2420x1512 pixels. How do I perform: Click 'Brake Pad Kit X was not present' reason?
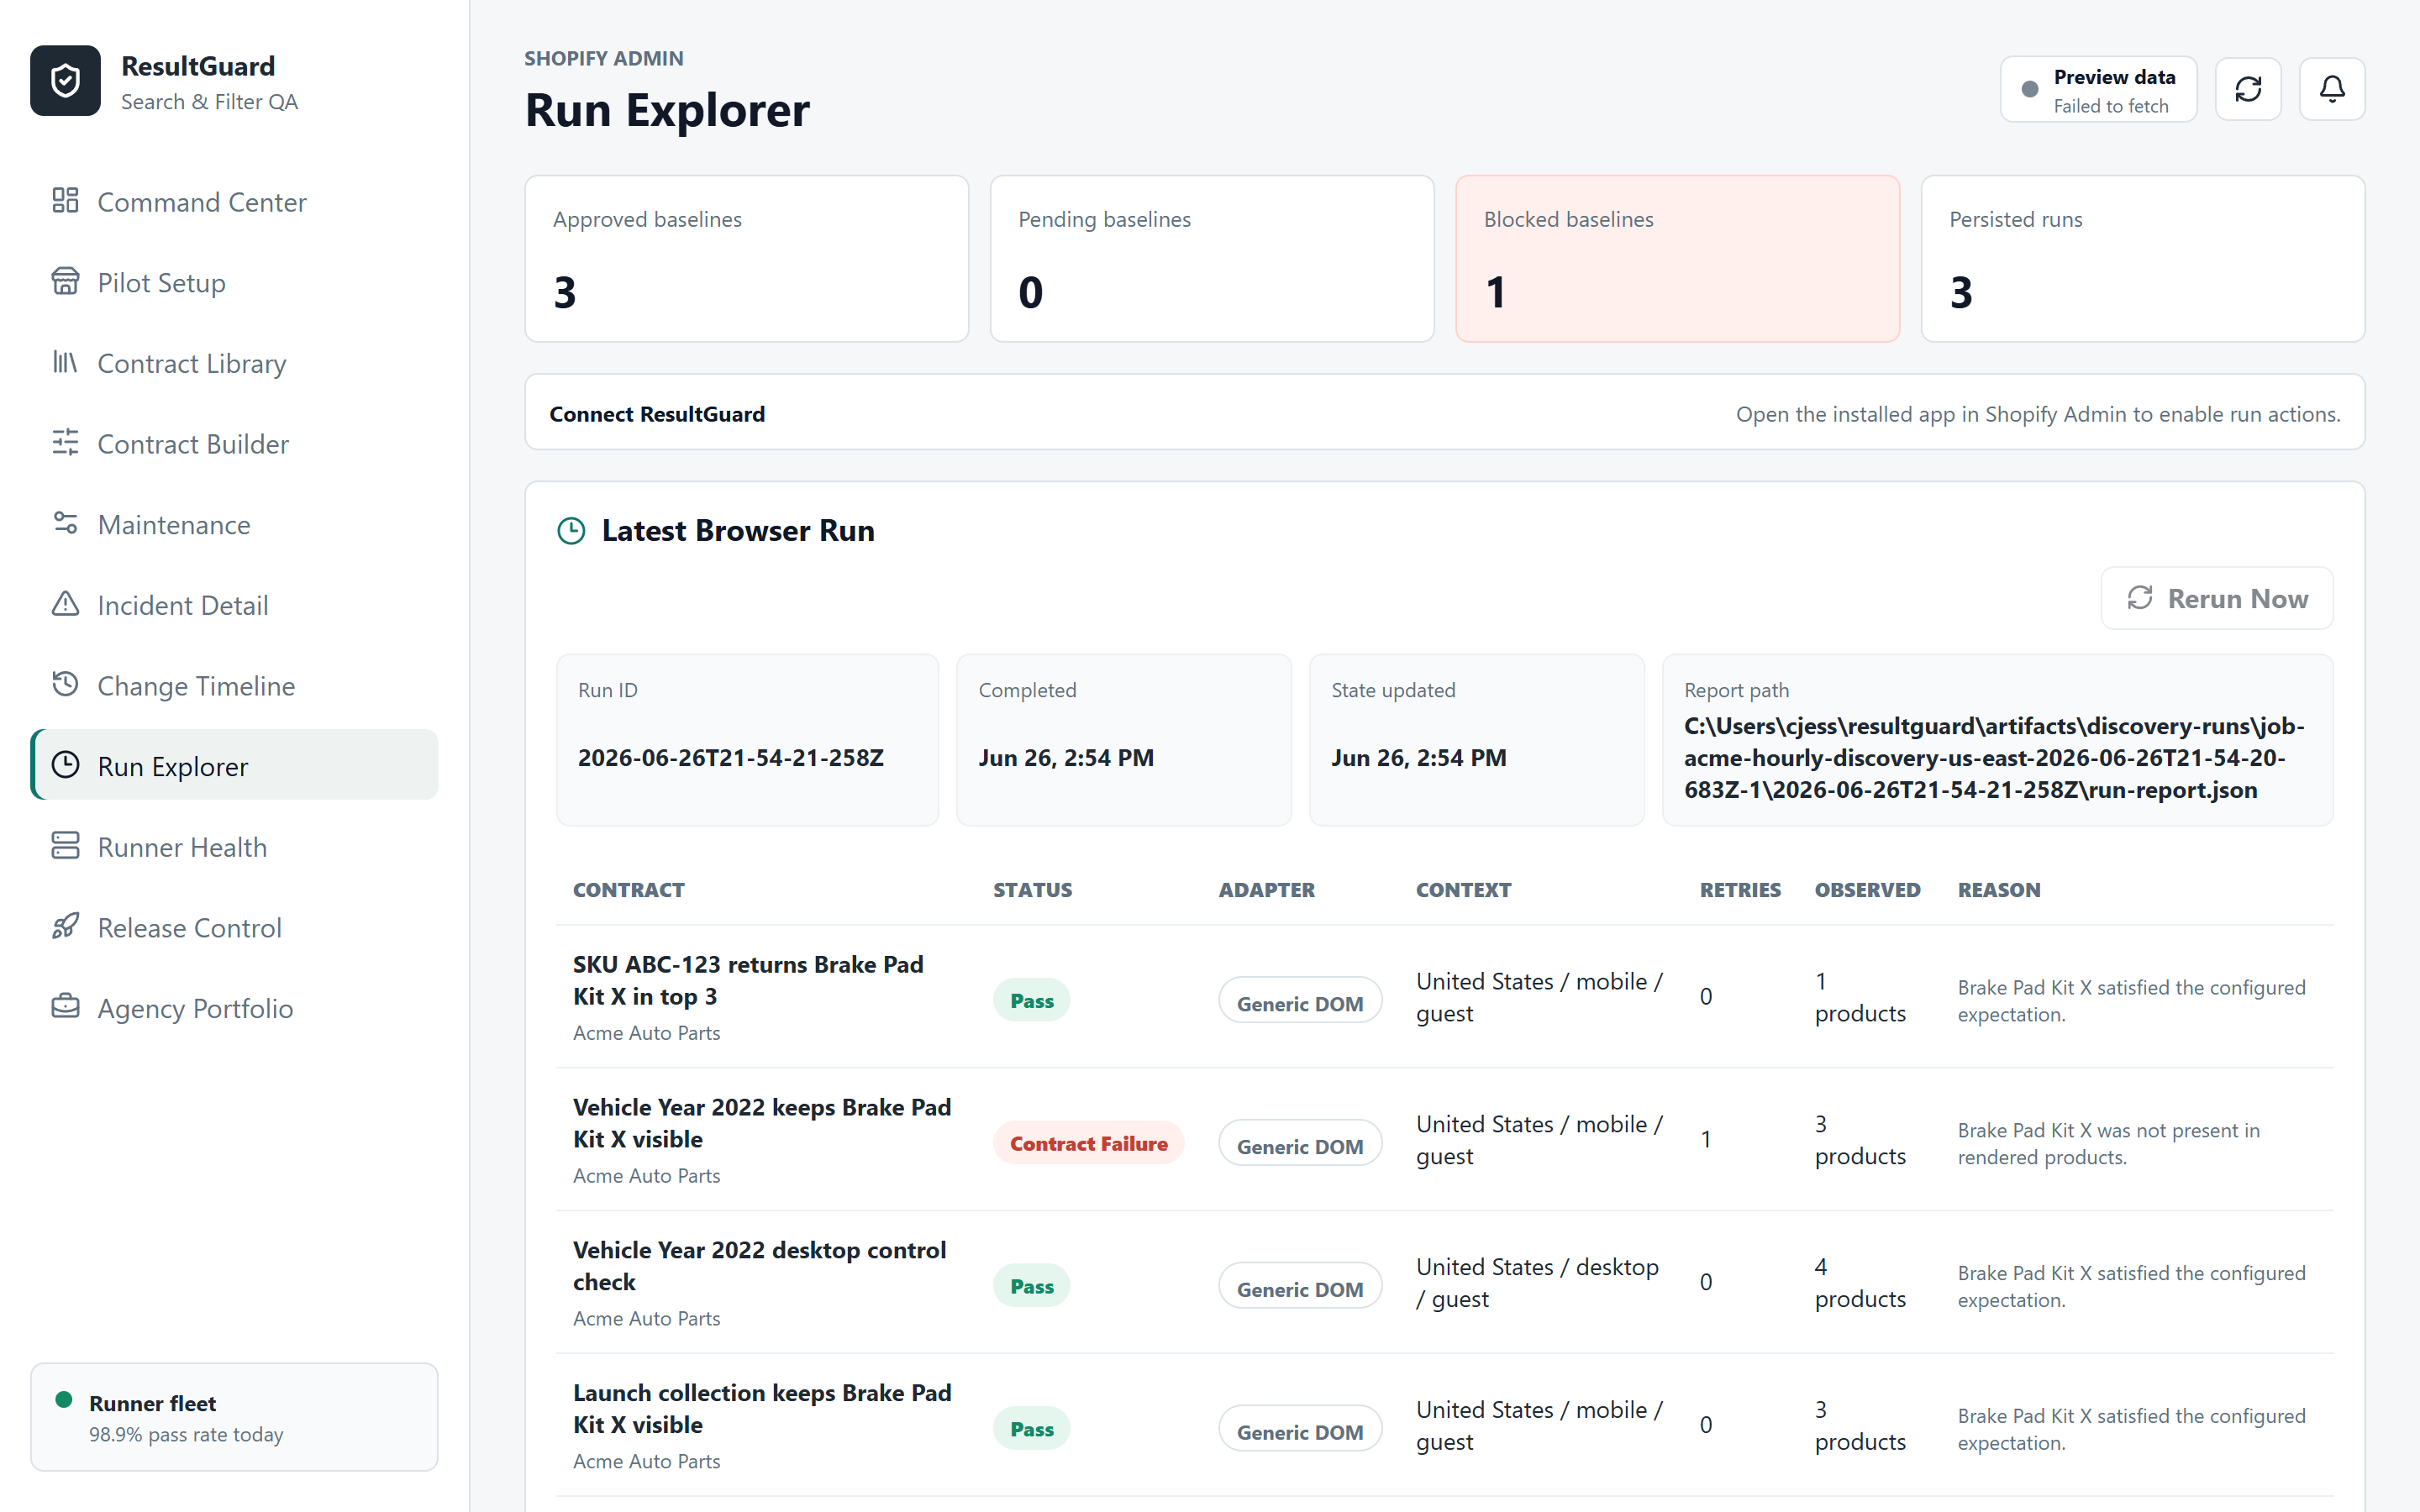click(x=2108, y=1143)
